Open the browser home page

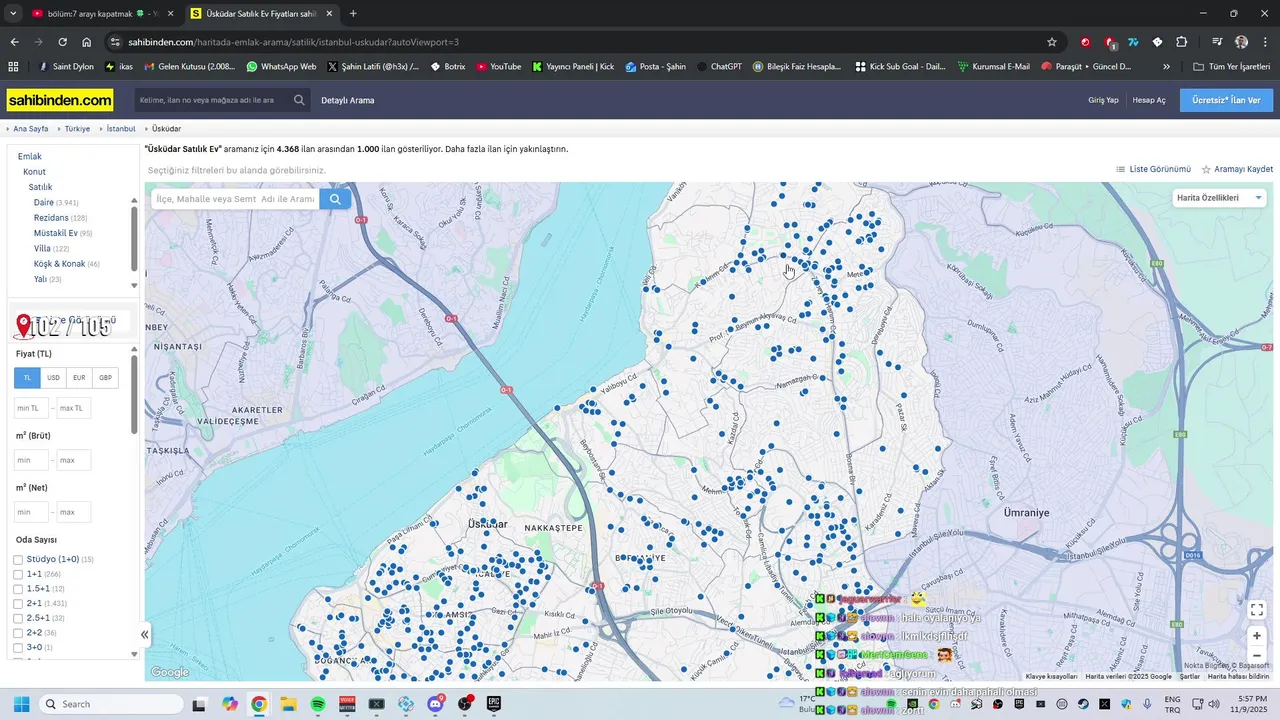click(x=87, y=42)
